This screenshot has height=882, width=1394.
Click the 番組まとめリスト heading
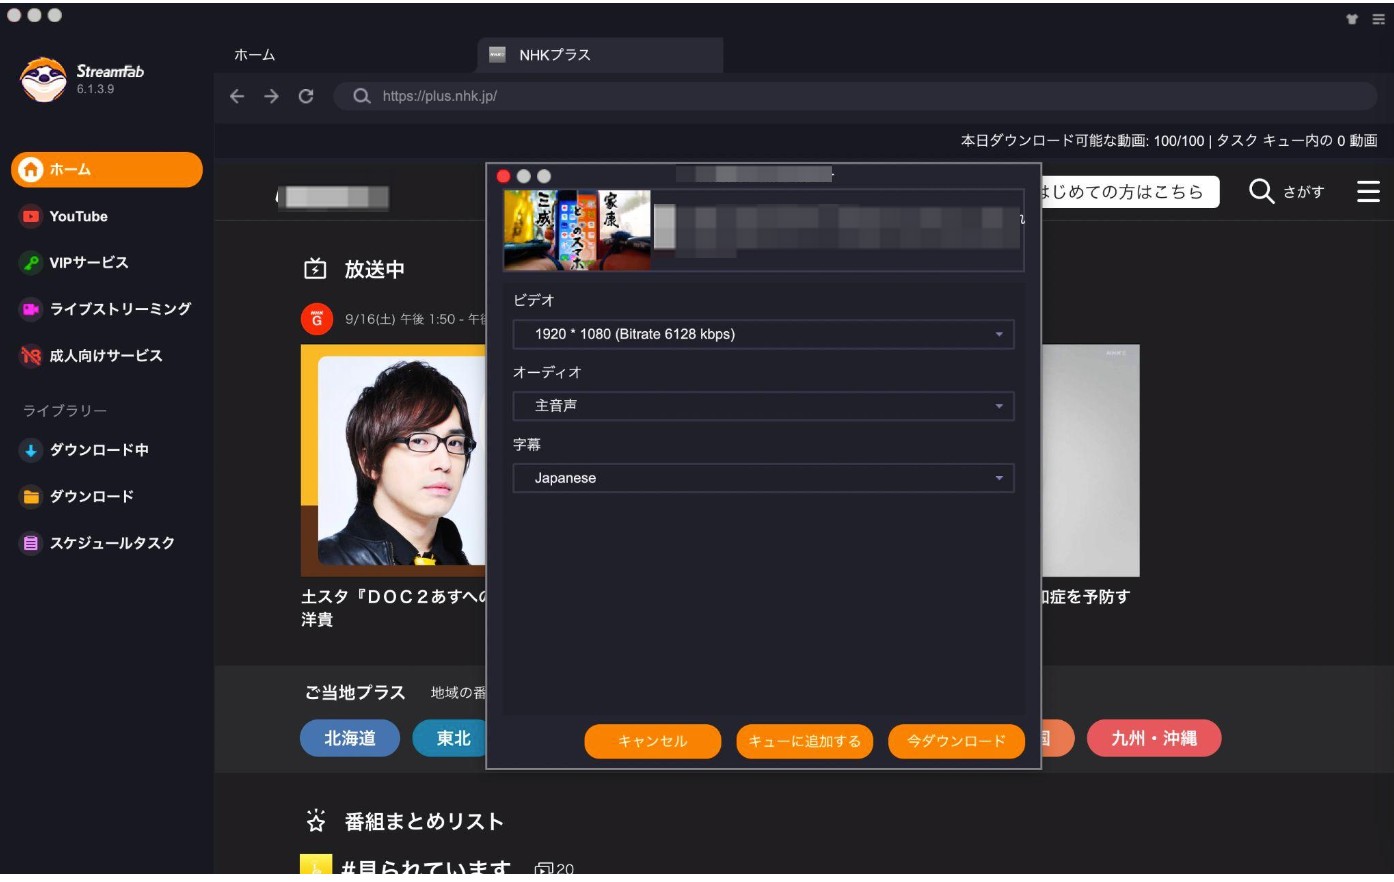click(x=424, y=822)
